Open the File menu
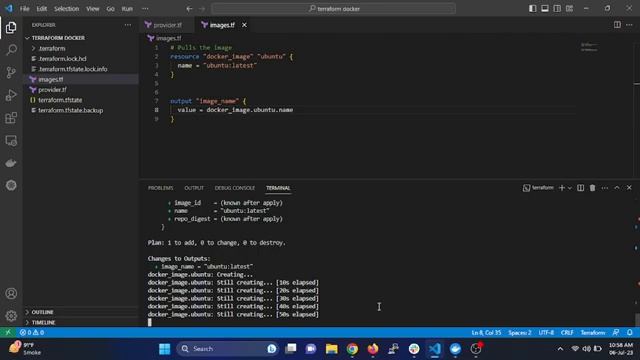Viewport: 640px width, 360px height. [x=24, y=9]
